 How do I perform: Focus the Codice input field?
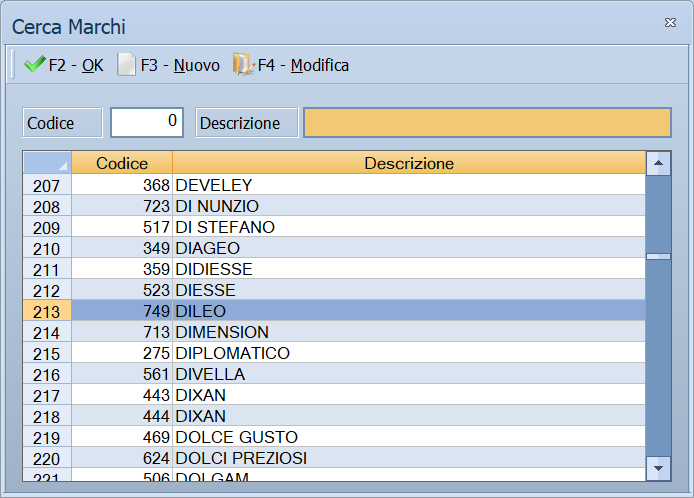(x=147, y=123)
